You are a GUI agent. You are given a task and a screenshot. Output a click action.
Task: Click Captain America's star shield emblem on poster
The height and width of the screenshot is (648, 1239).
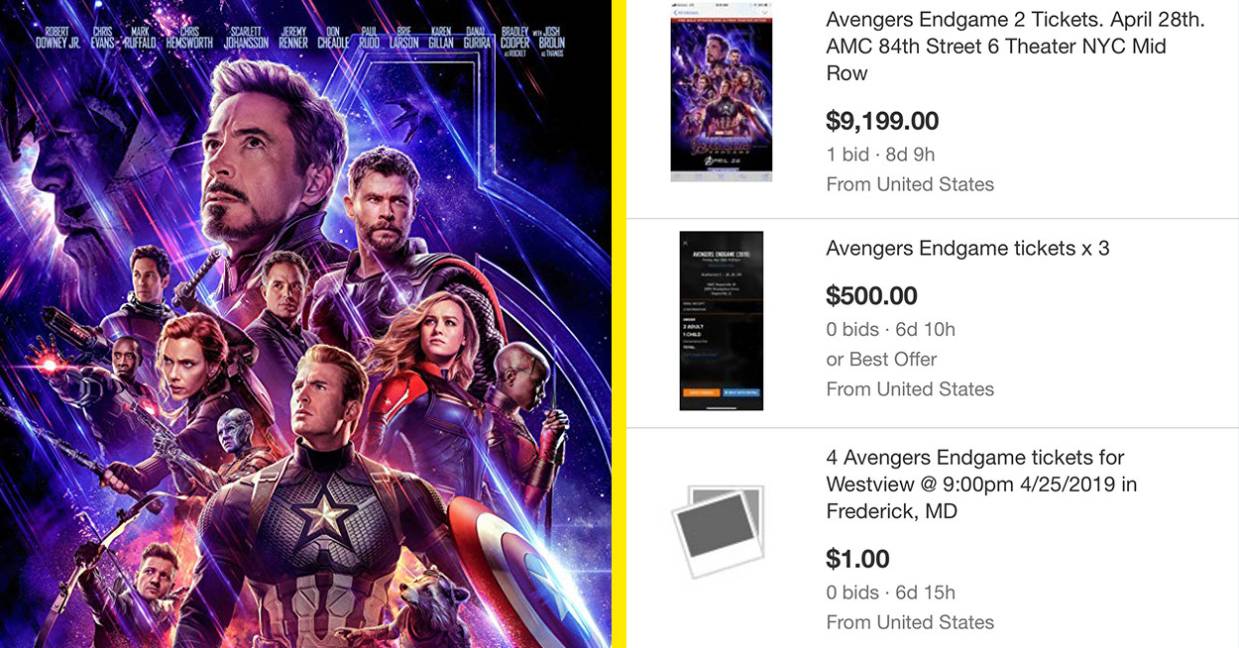[325, 515]
